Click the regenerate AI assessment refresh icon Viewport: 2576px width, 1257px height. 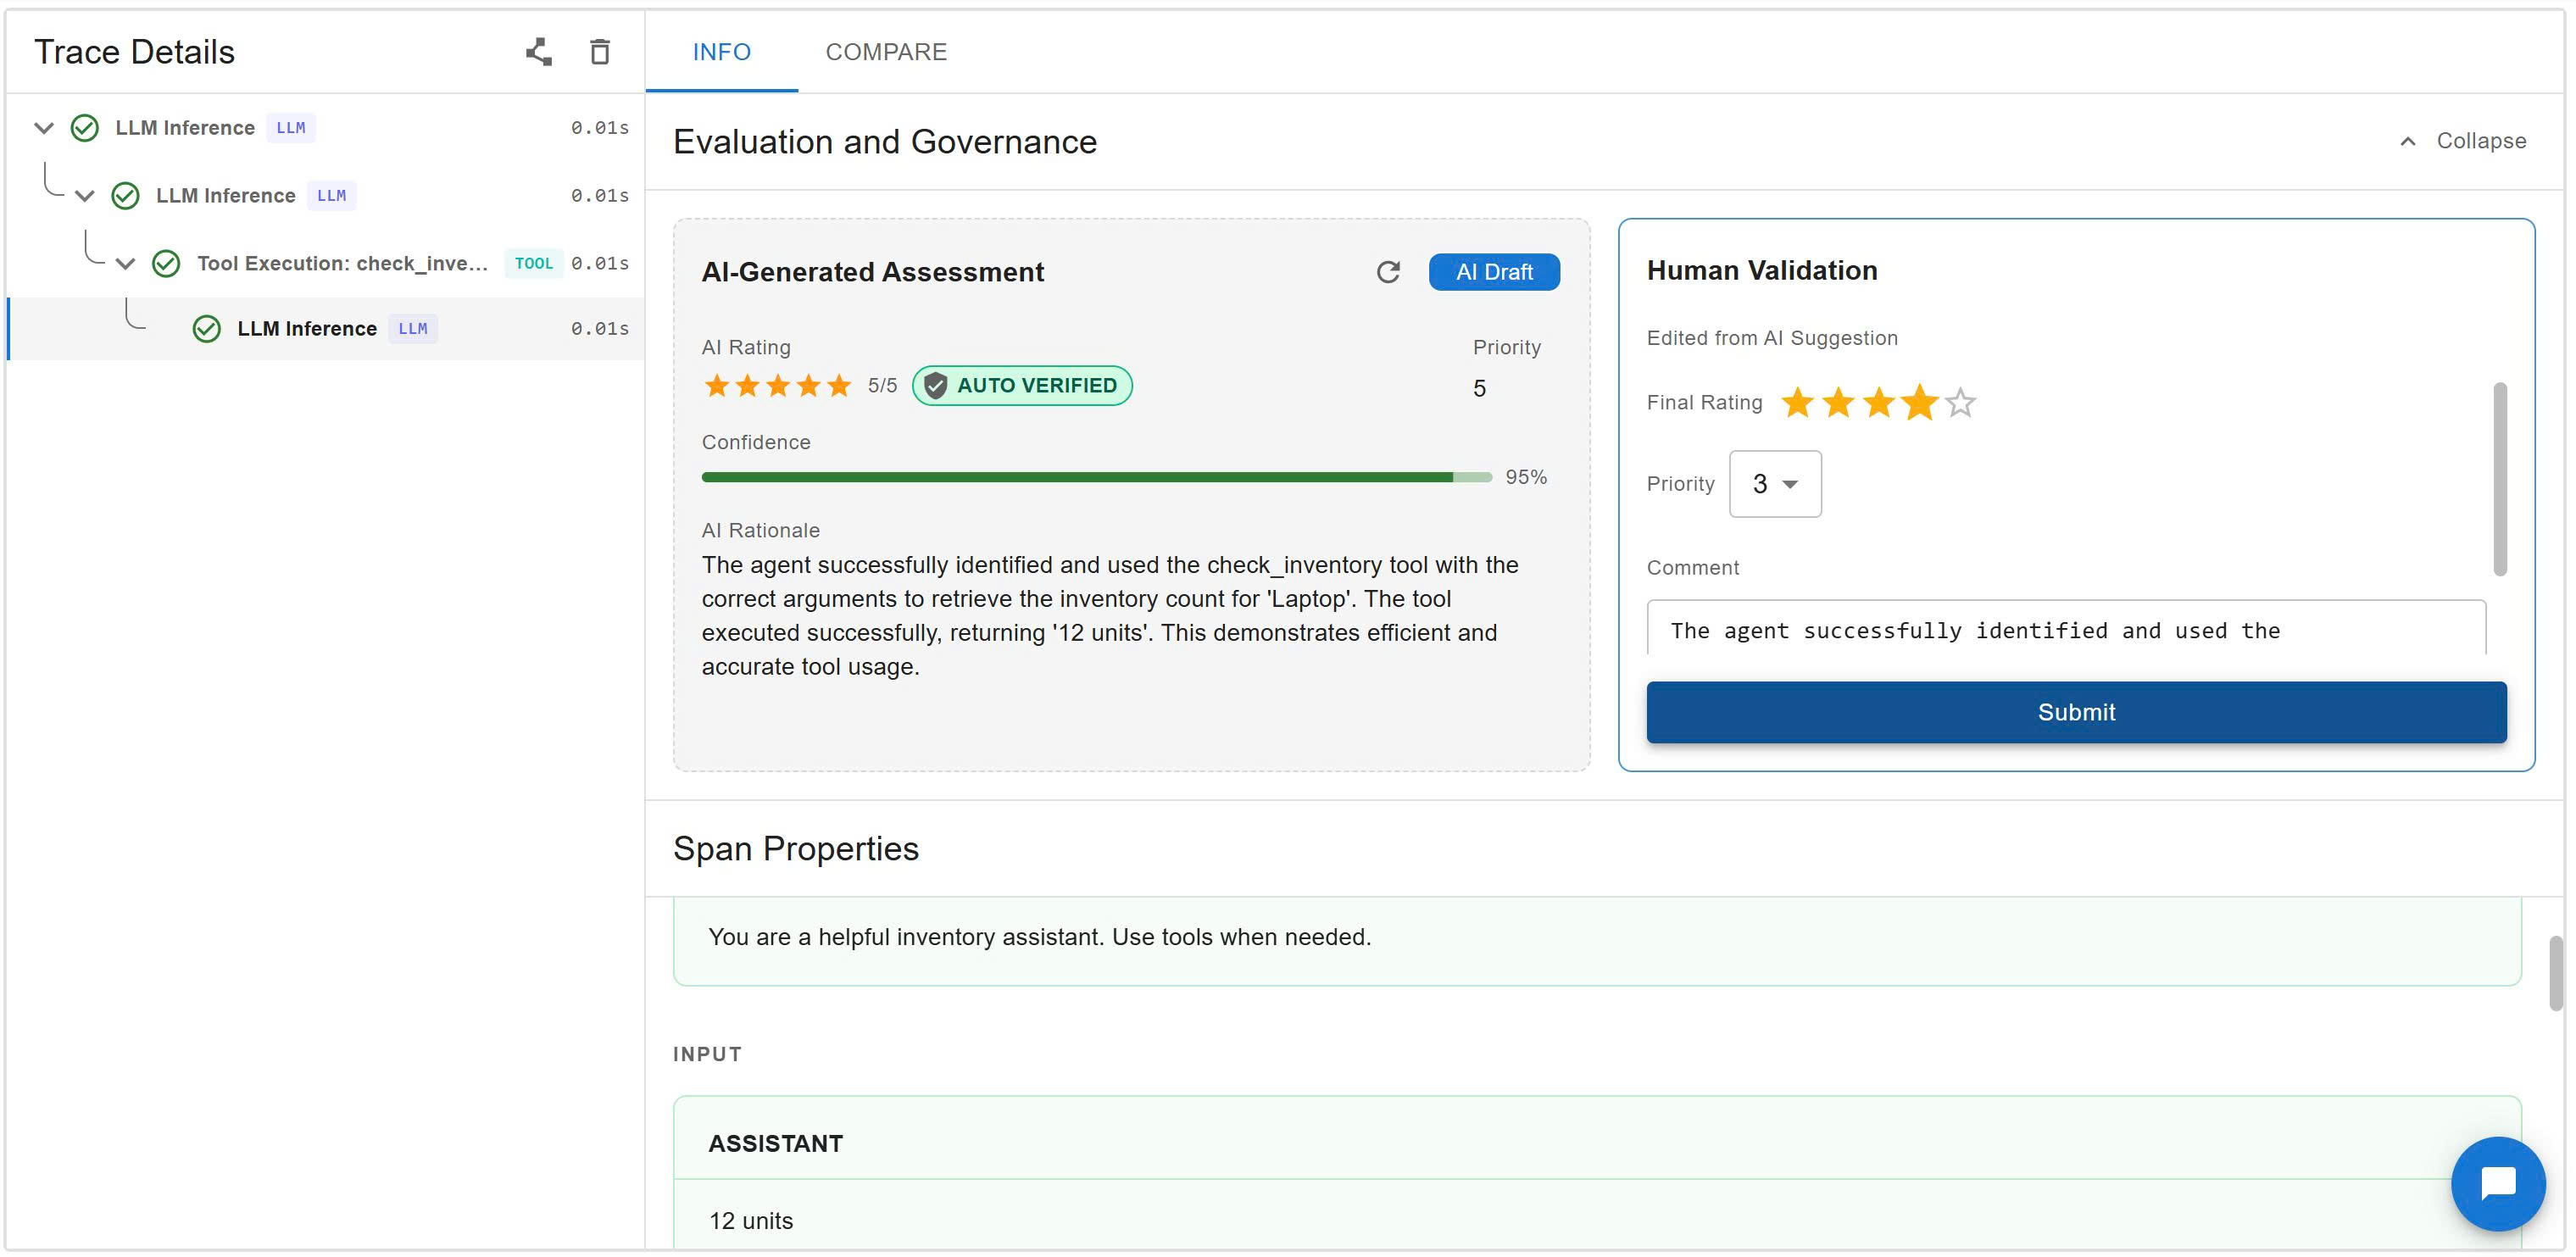pyautogui.click(x=1388, y=272)
